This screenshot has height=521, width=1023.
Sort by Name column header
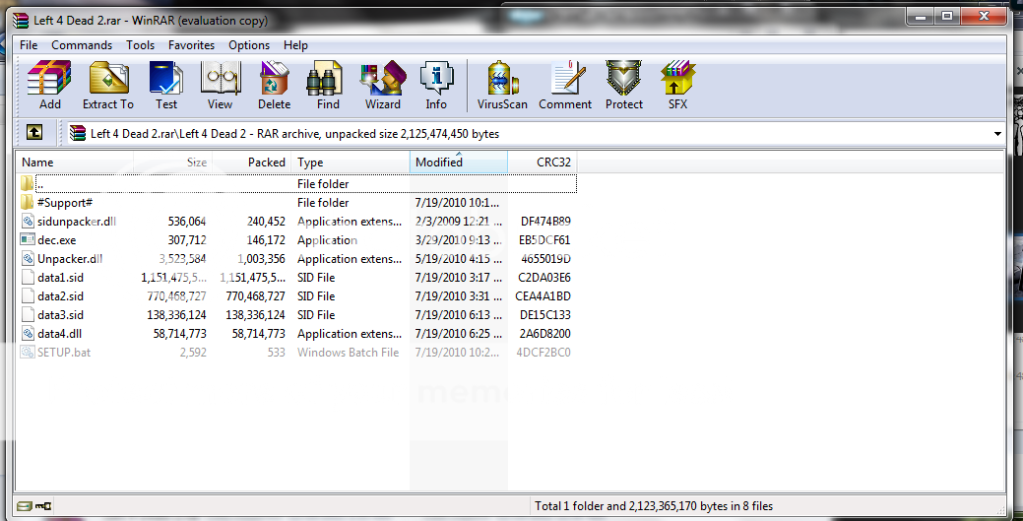(75, 162)
